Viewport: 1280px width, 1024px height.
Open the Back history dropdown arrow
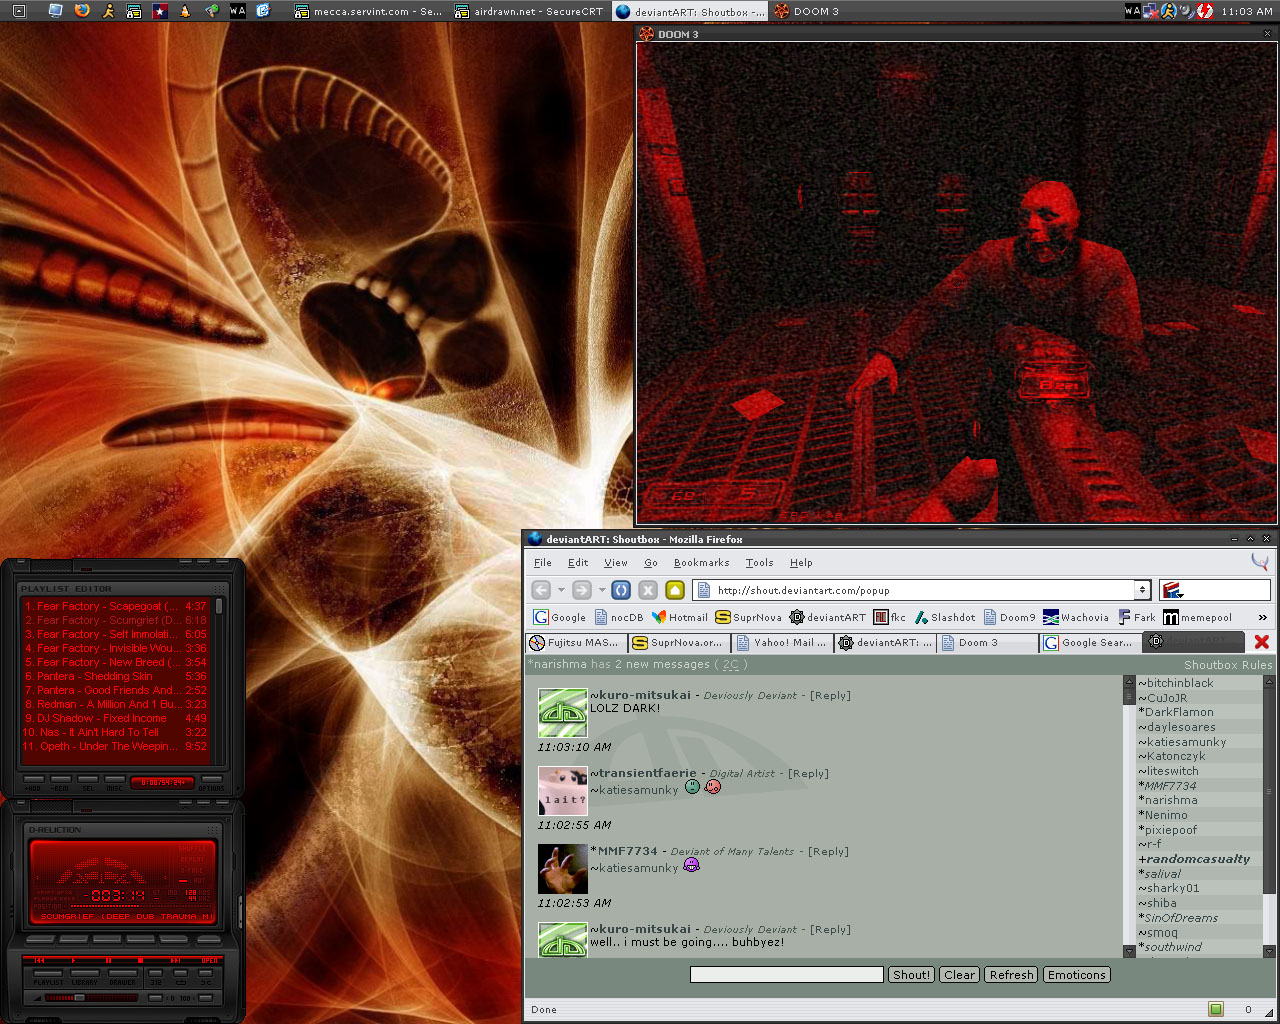pos(560,590)
